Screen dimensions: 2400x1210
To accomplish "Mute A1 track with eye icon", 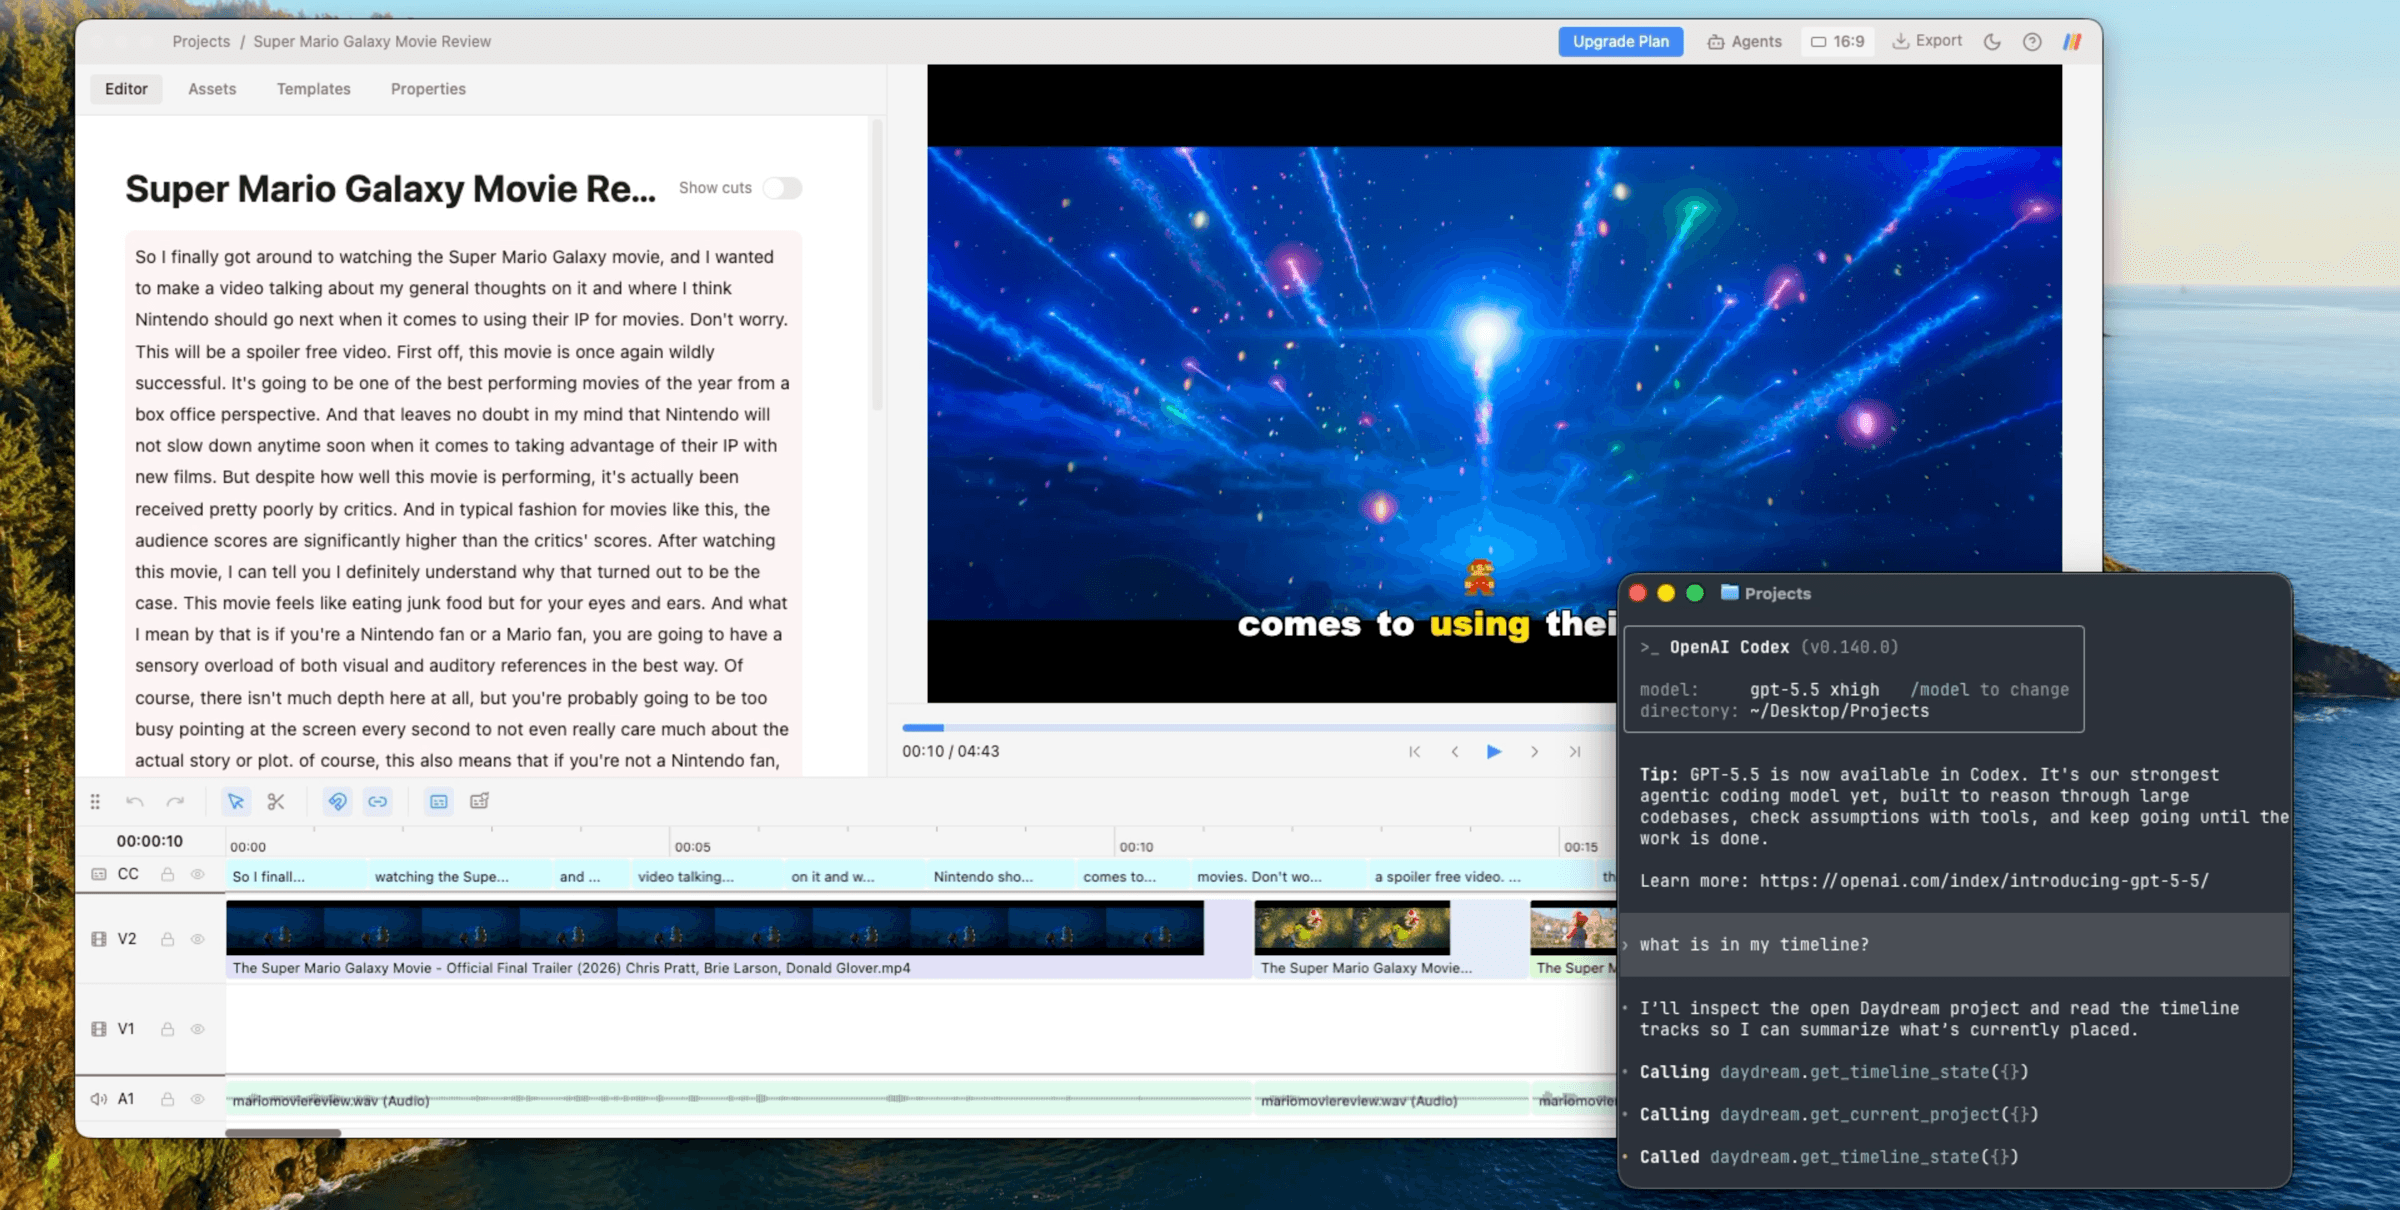I will [x=198, y=1099].
